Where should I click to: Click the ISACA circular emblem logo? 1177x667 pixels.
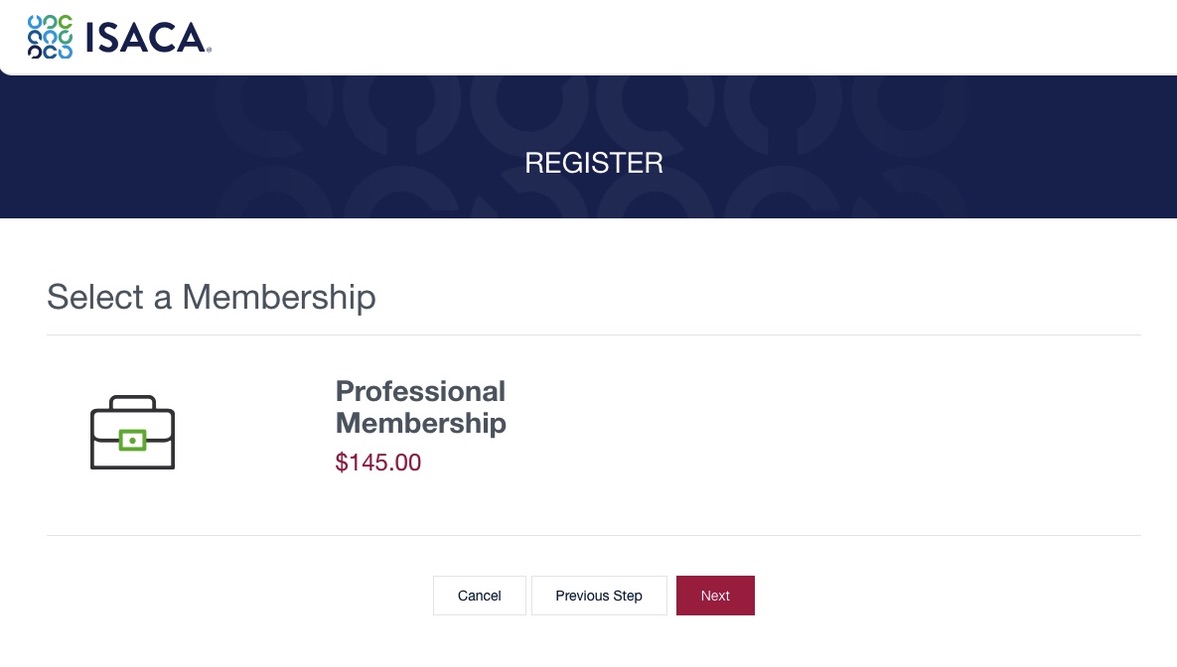50,37
